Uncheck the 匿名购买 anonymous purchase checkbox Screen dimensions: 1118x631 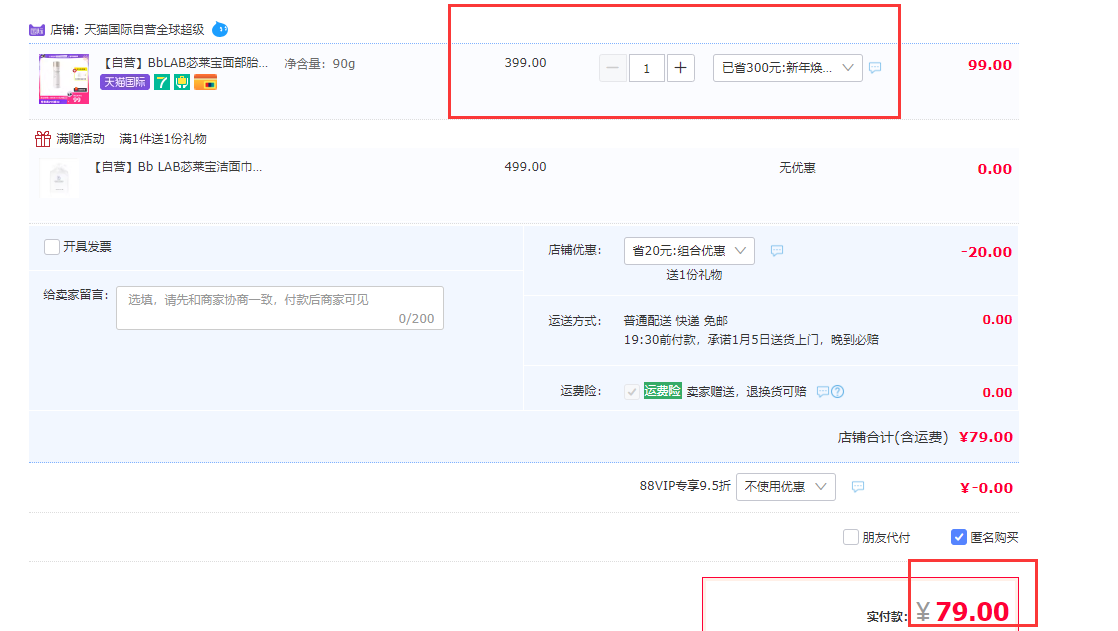tap(959, 537)
